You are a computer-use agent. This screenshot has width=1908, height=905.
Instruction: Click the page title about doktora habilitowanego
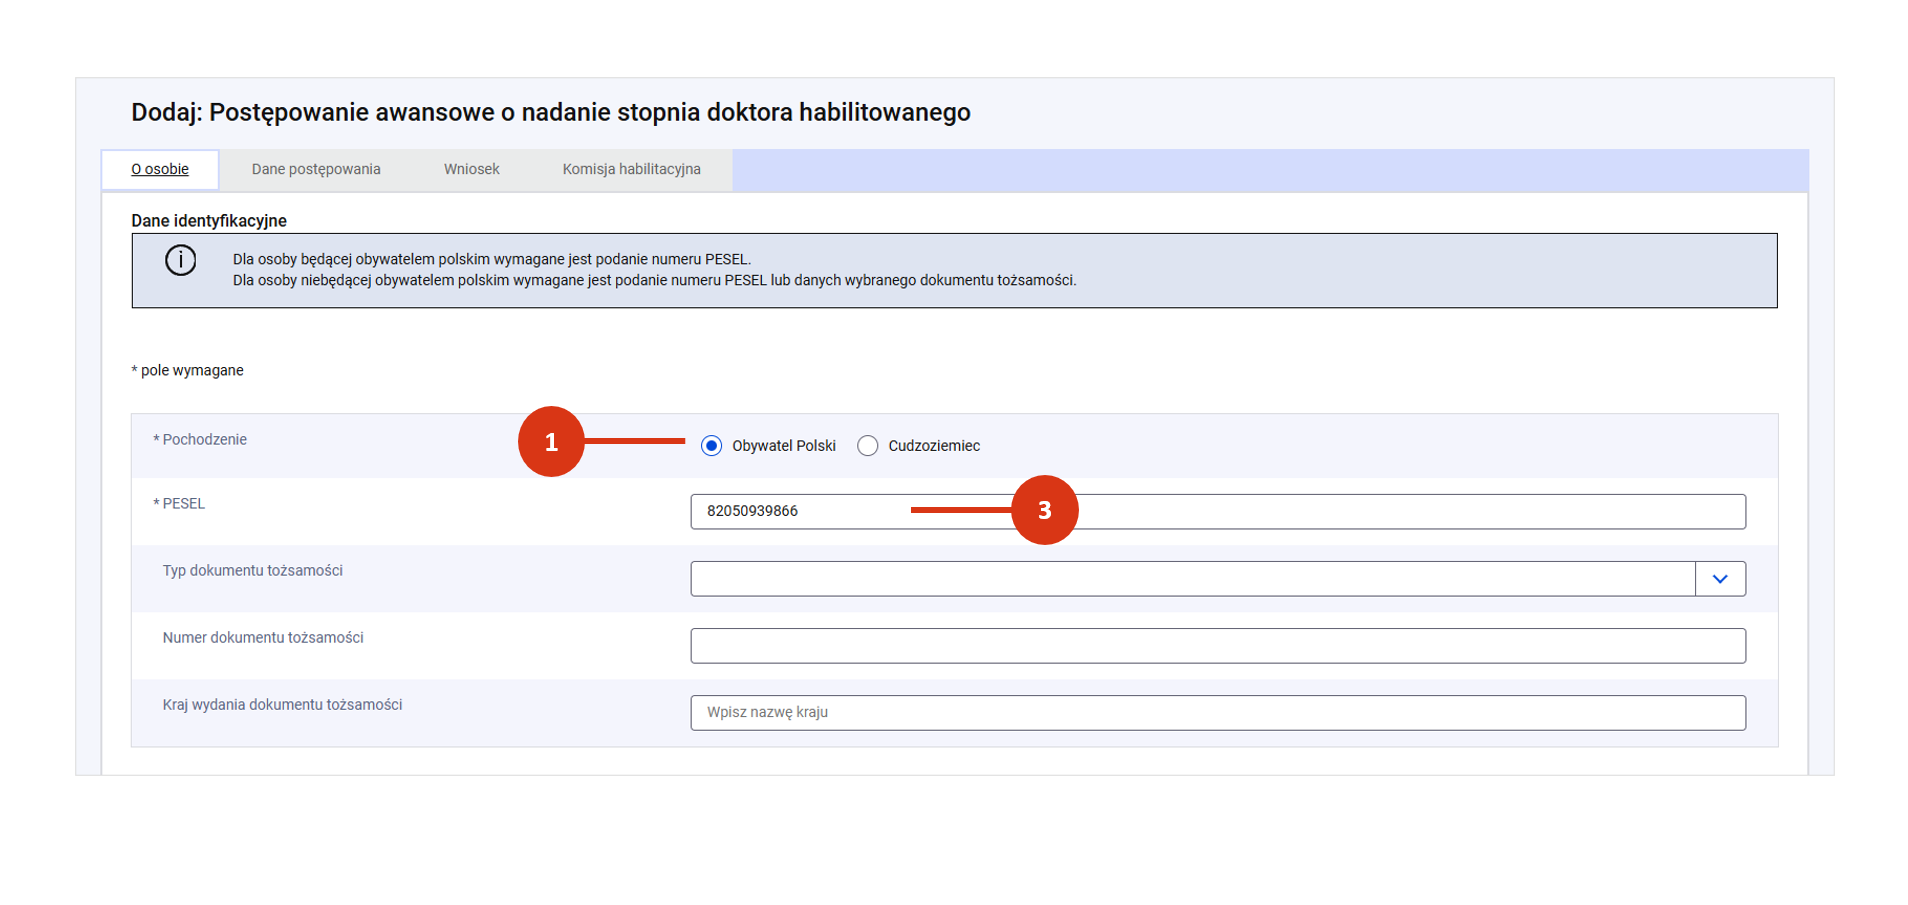click(x=550, y=112)
